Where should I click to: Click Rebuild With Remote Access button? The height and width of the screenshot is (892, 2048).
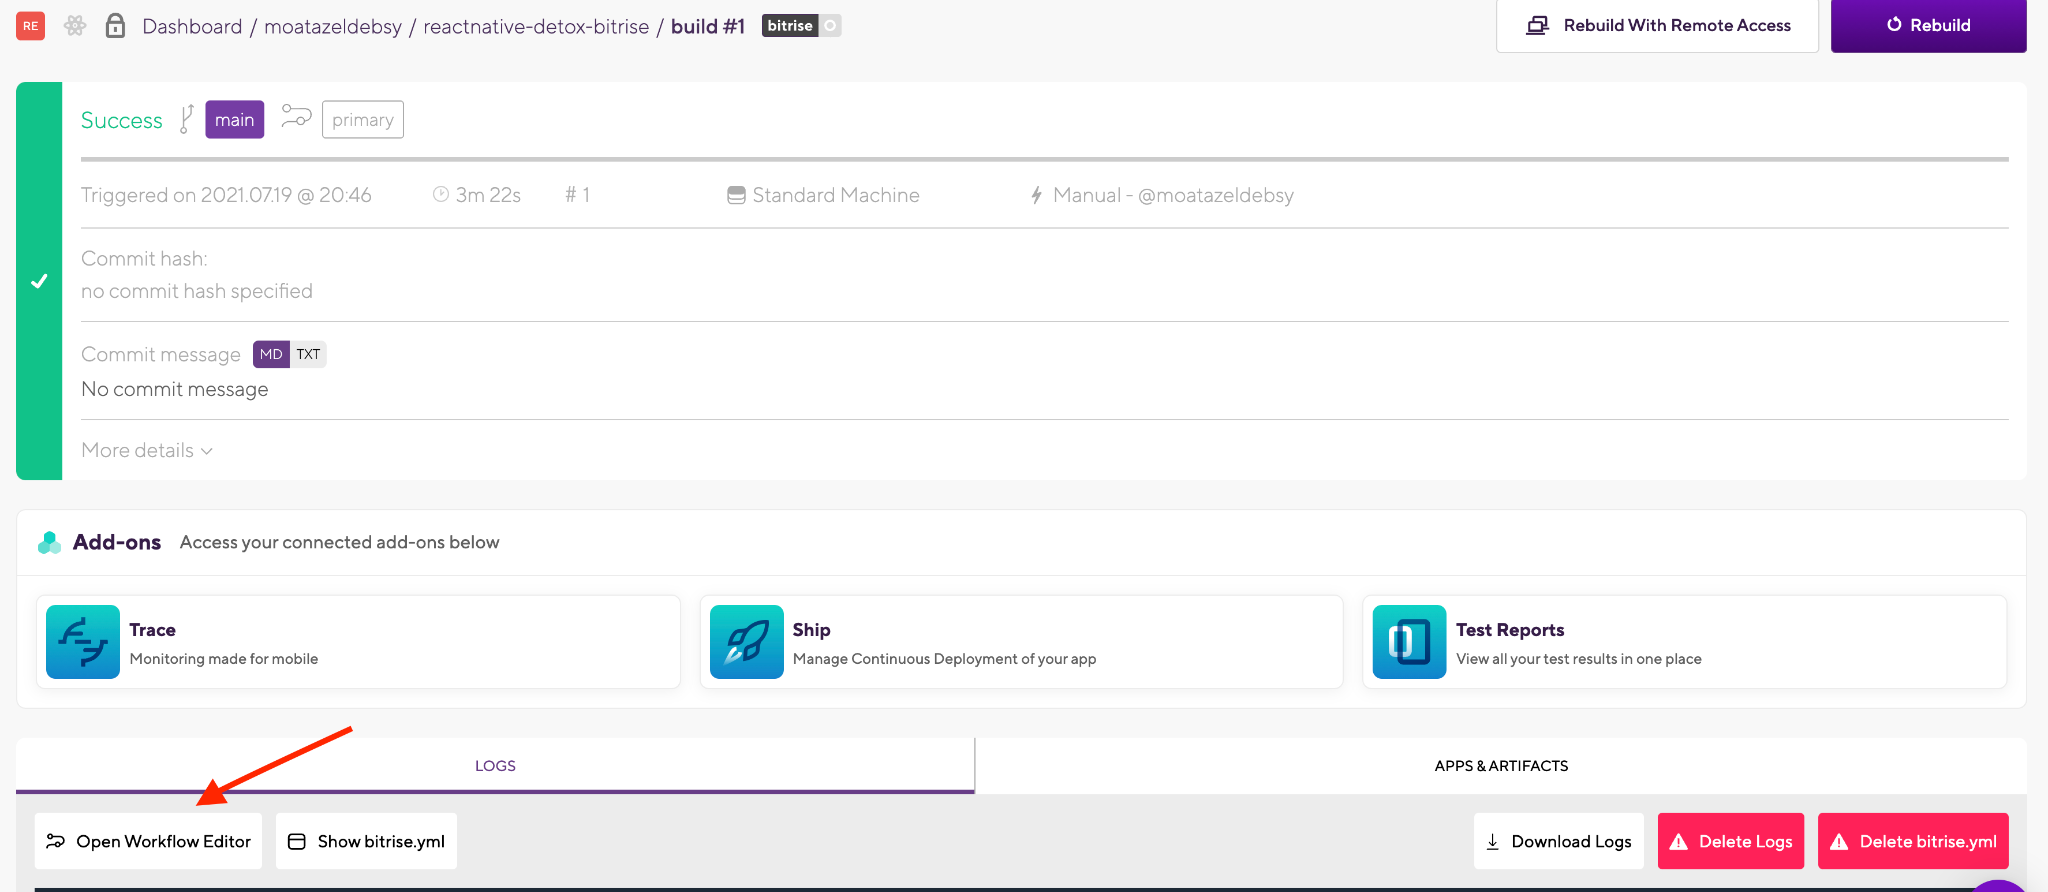1657,26
